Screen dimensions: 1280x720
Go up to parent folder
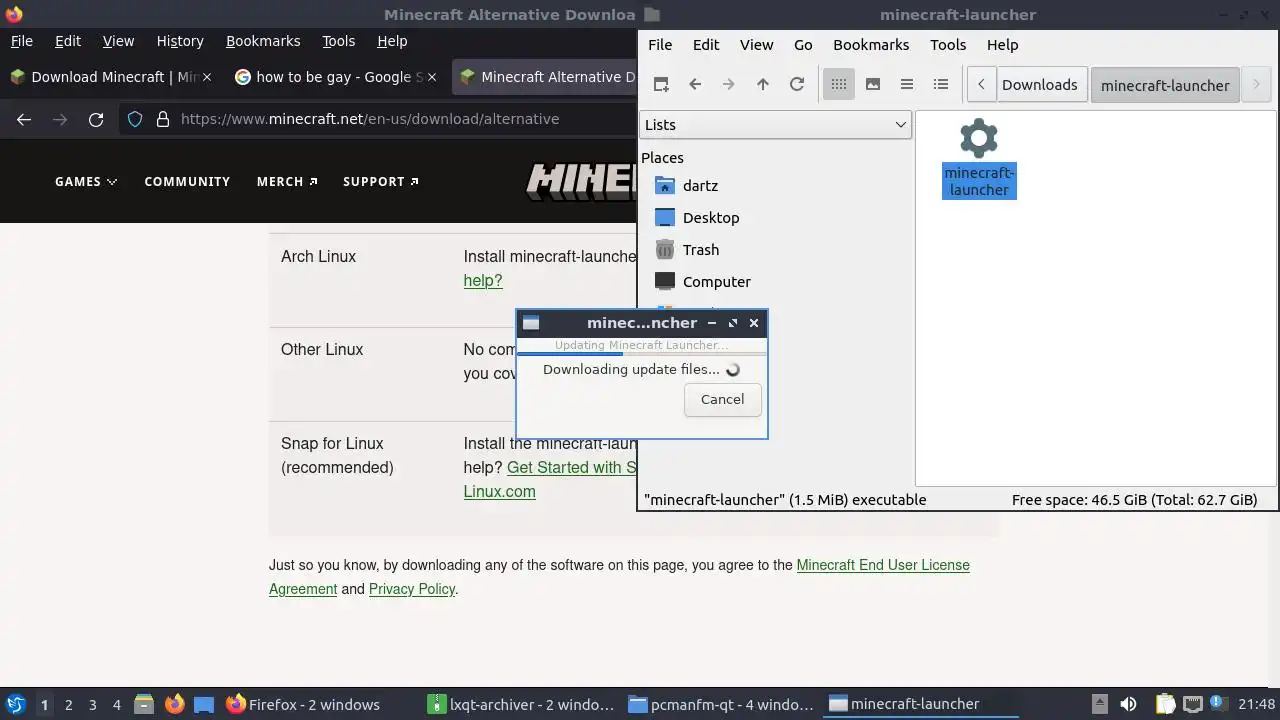point(763,84)
